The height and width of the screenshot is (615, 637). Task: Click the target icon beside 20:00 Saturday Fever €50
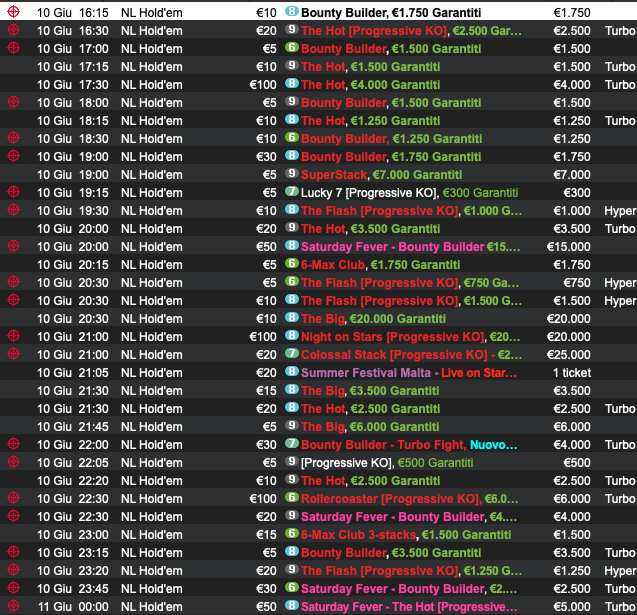coord(13,246)
